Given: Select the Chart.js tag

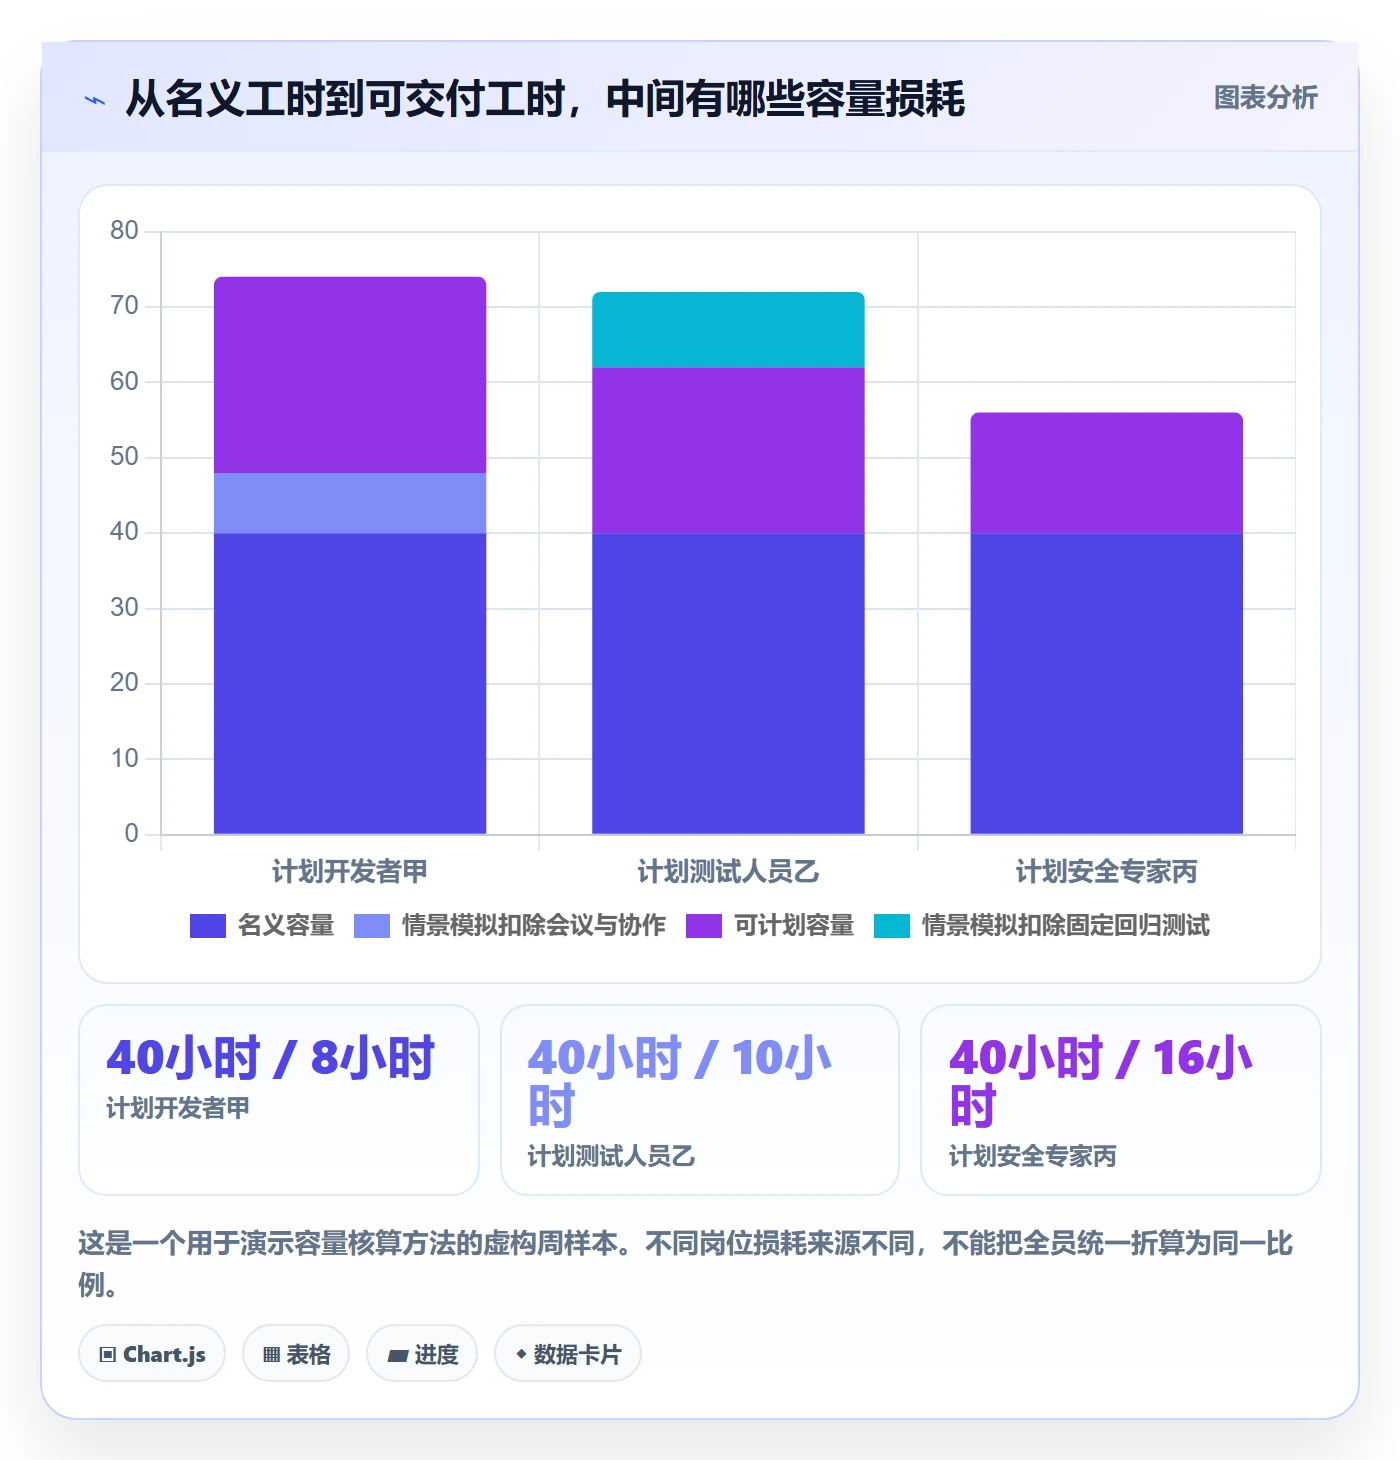Looking at the screenshot, I should pyautogui.click(x=152, y=1354).
